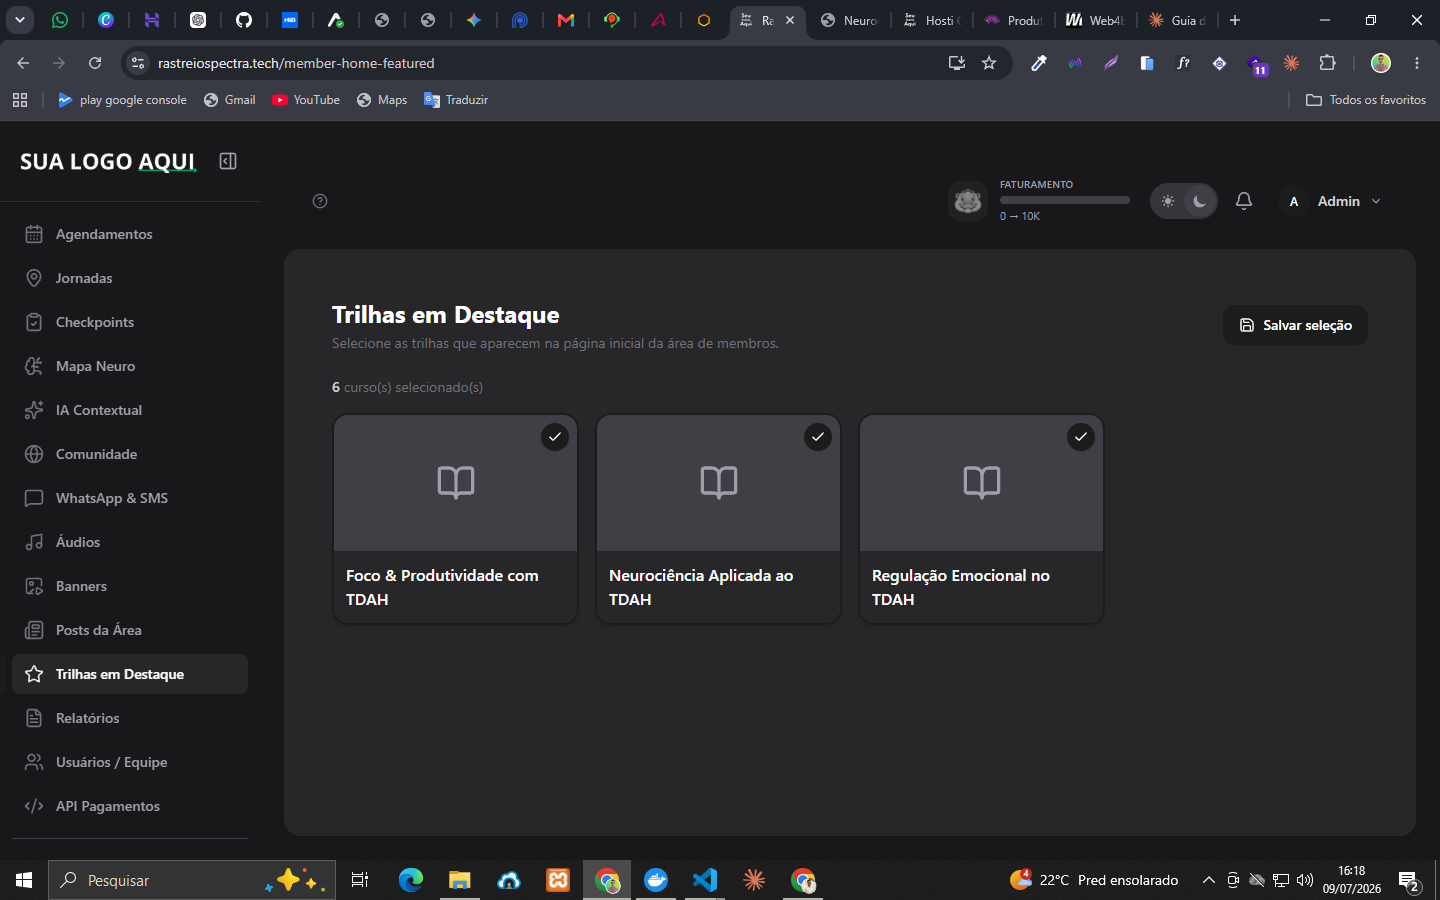
Task: Open the Traduzir bookmark
Action: (x=456, y=100)
